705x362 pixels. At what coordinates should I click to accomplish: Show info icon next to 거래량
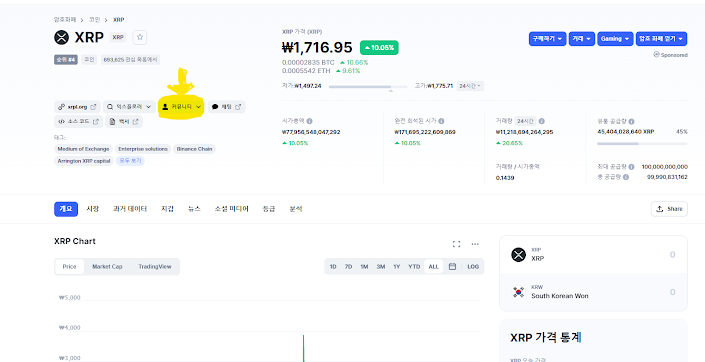point(542,121)
